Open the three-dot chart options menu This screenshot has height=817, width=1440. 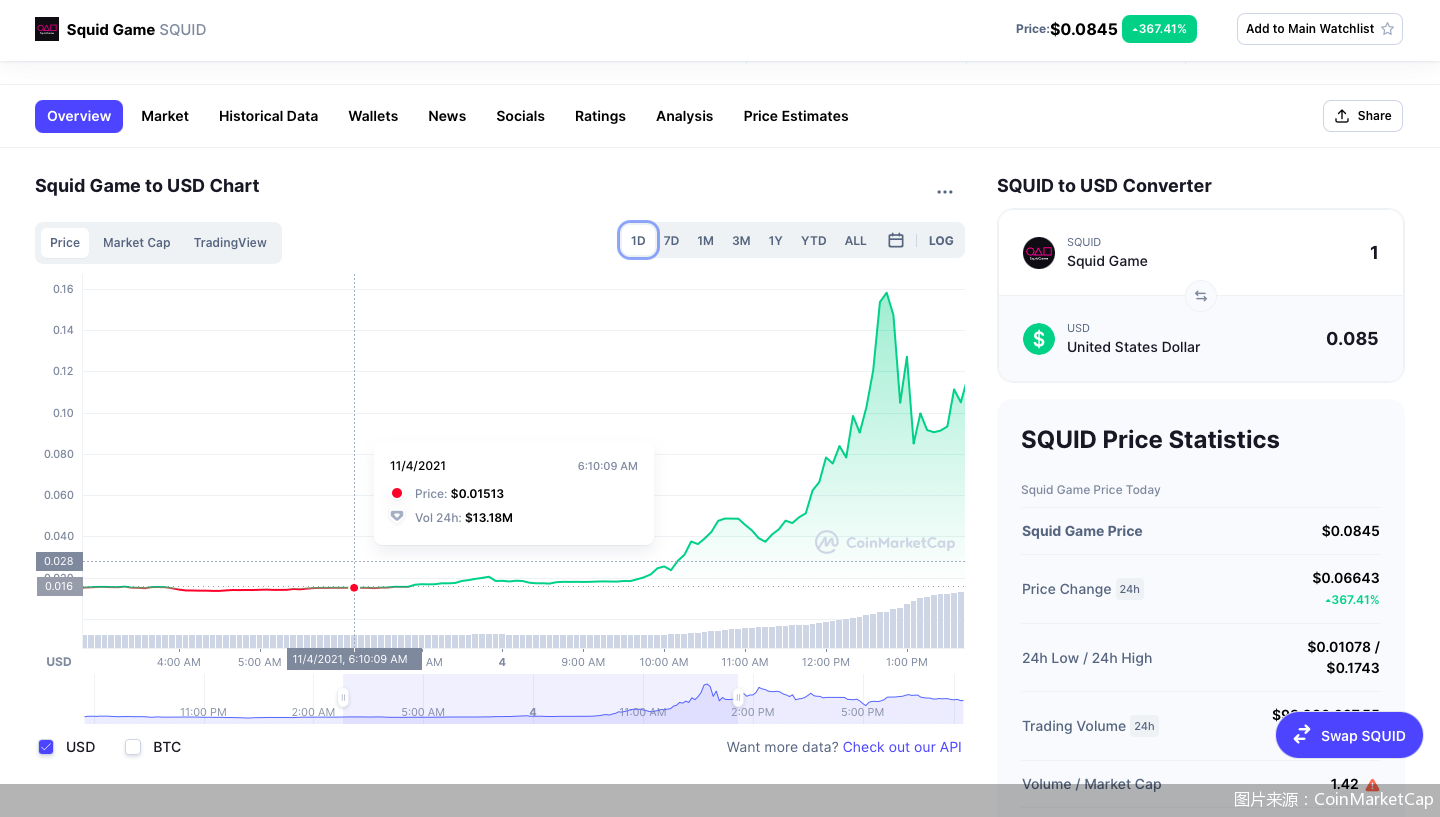coord(944,192)
